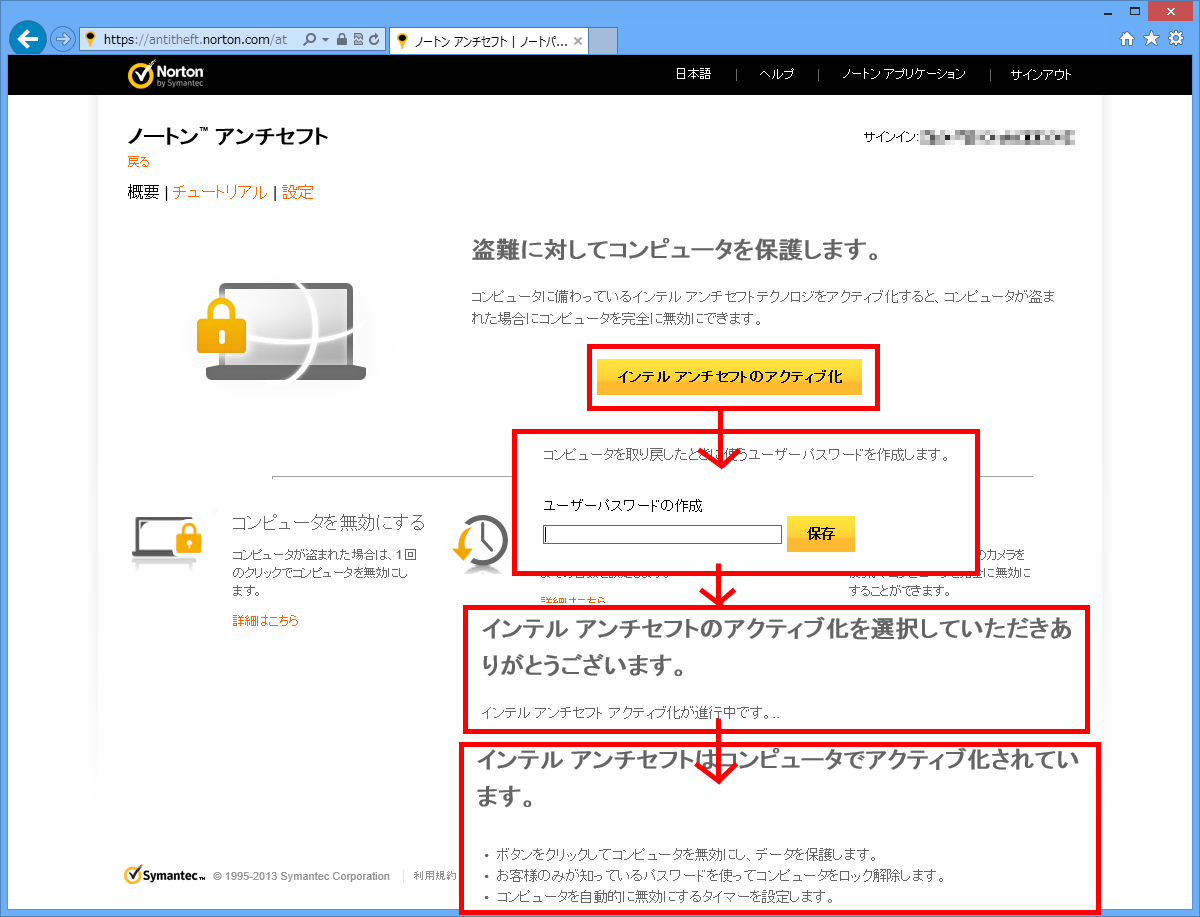Screen dimensions: 1200x917
Task: Click the © 1995-2013 Symantec Corporation text
Action: [x=301, y=876]
